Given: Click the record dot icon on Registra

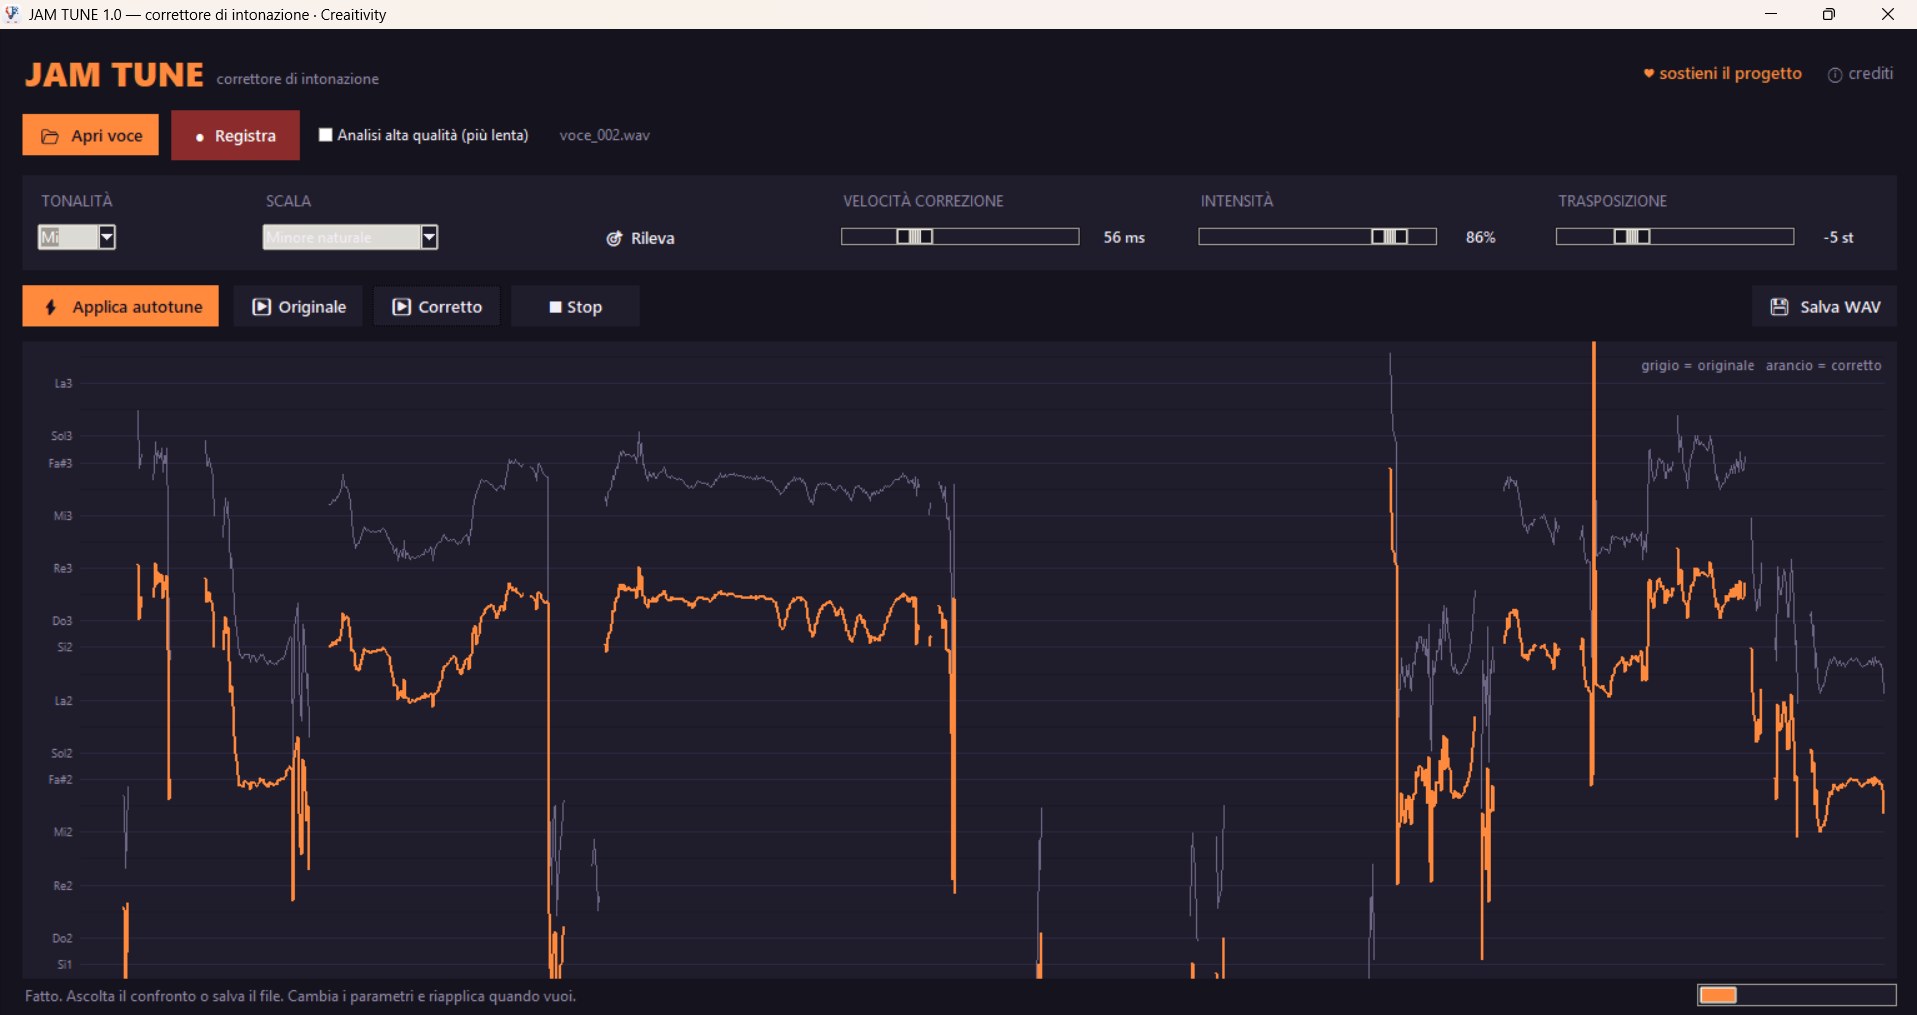Looking at the screenshot, I should click(200, 137).
